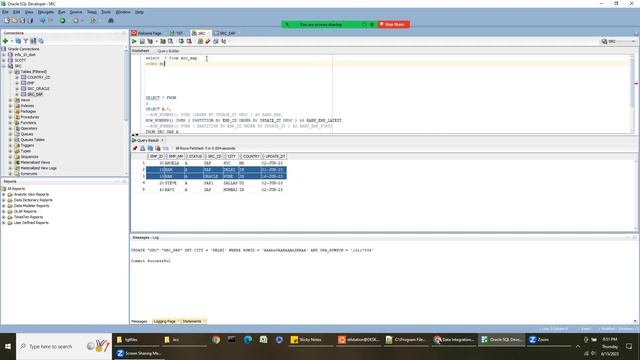Expand the SCOTT connection node
This screenshot has width=640, height=360.
click(x=4, y=60)
